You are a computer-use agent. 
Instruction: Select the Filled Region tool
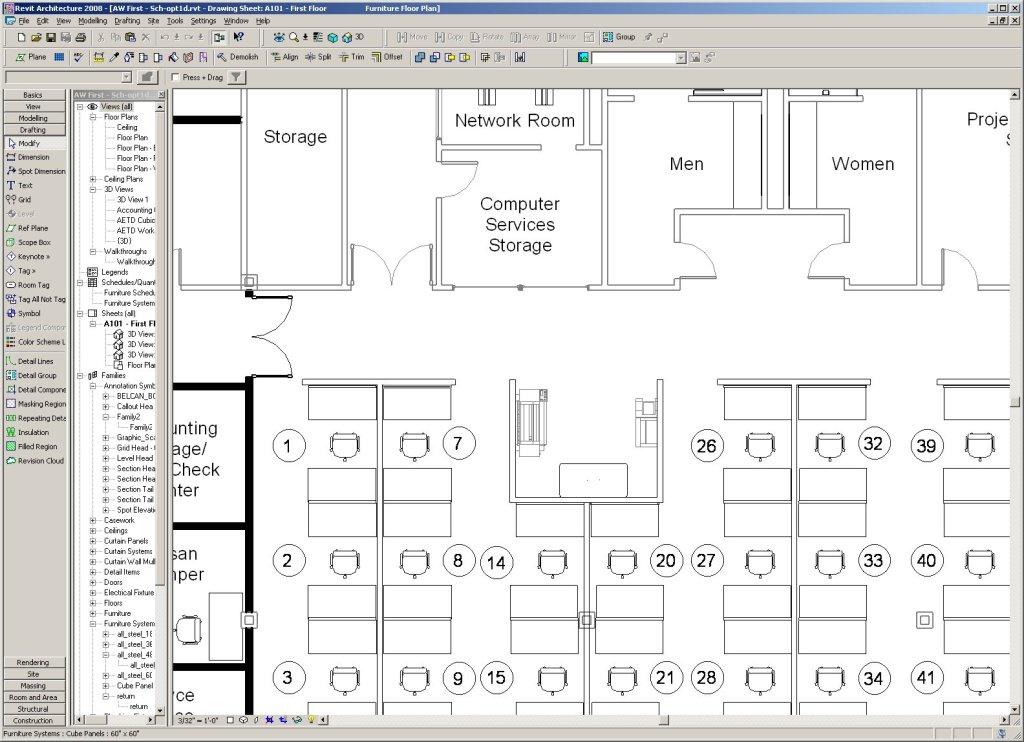coord(33,447)
